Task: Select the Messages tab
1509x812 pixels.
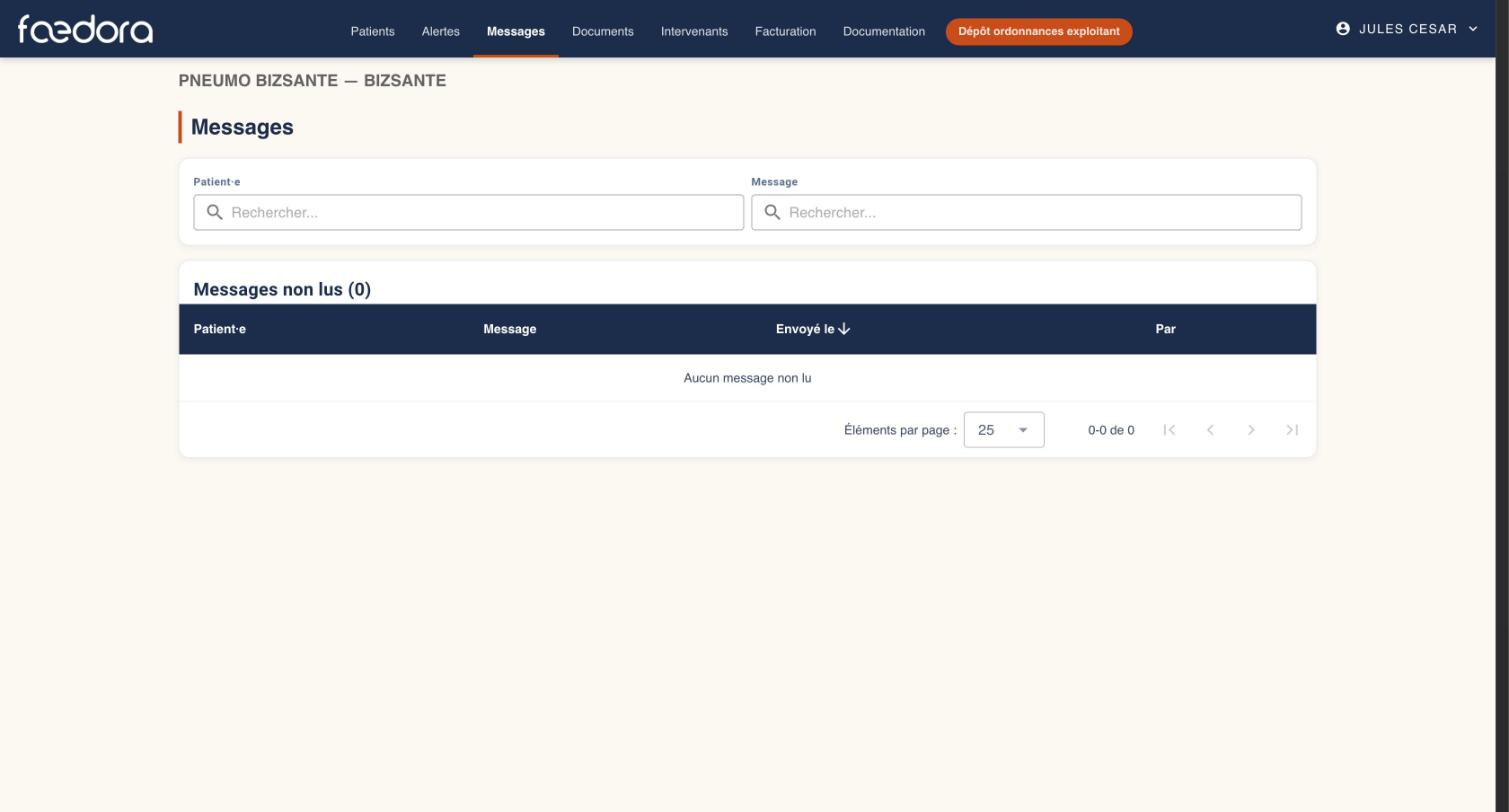Action: click(x=516, y=31)
